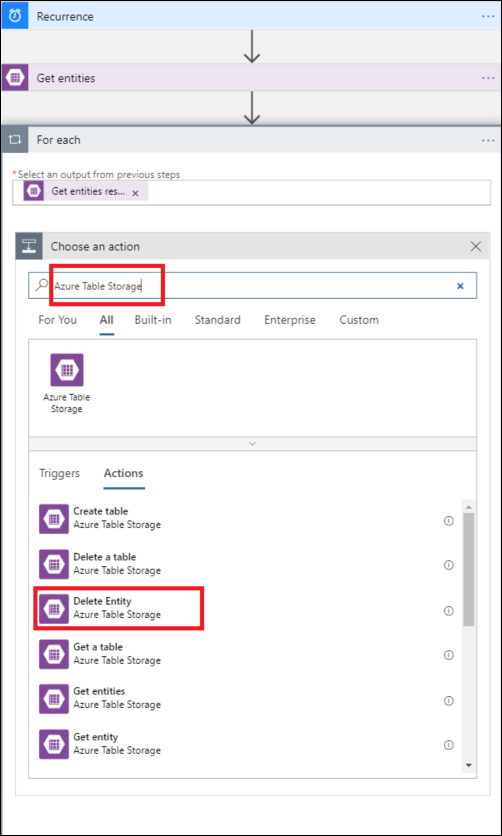Expand the Recurrence step header
The height and width of the screenshot is (836, 502).
tap(251, 16)
